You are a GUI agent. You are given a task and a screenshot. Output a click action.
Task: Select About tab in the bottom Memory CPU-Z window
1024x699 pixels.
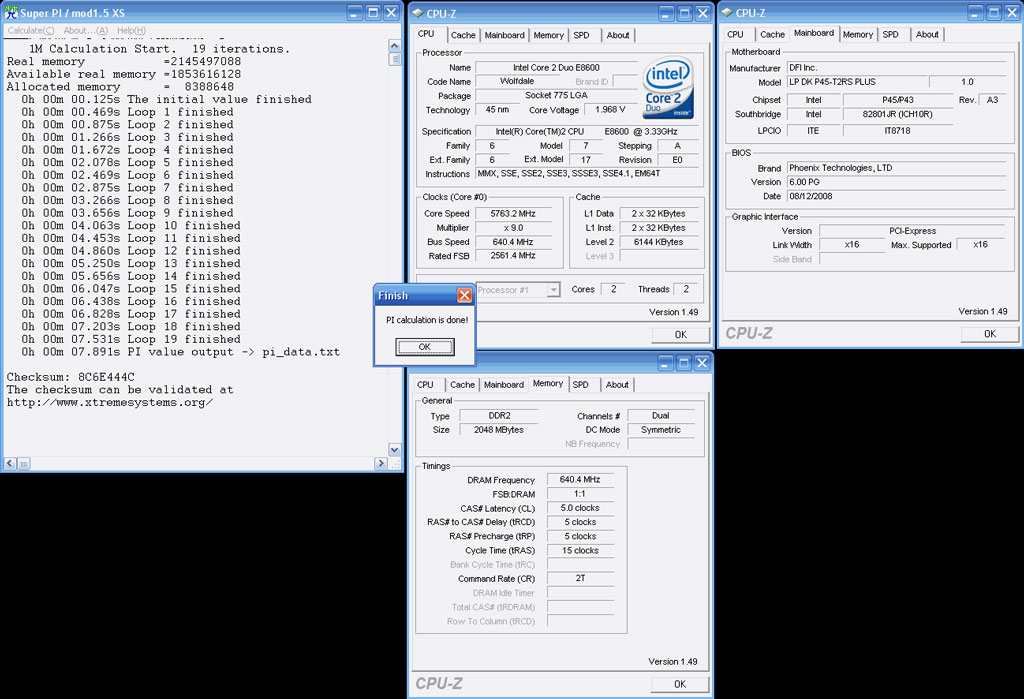pos(617,385)
